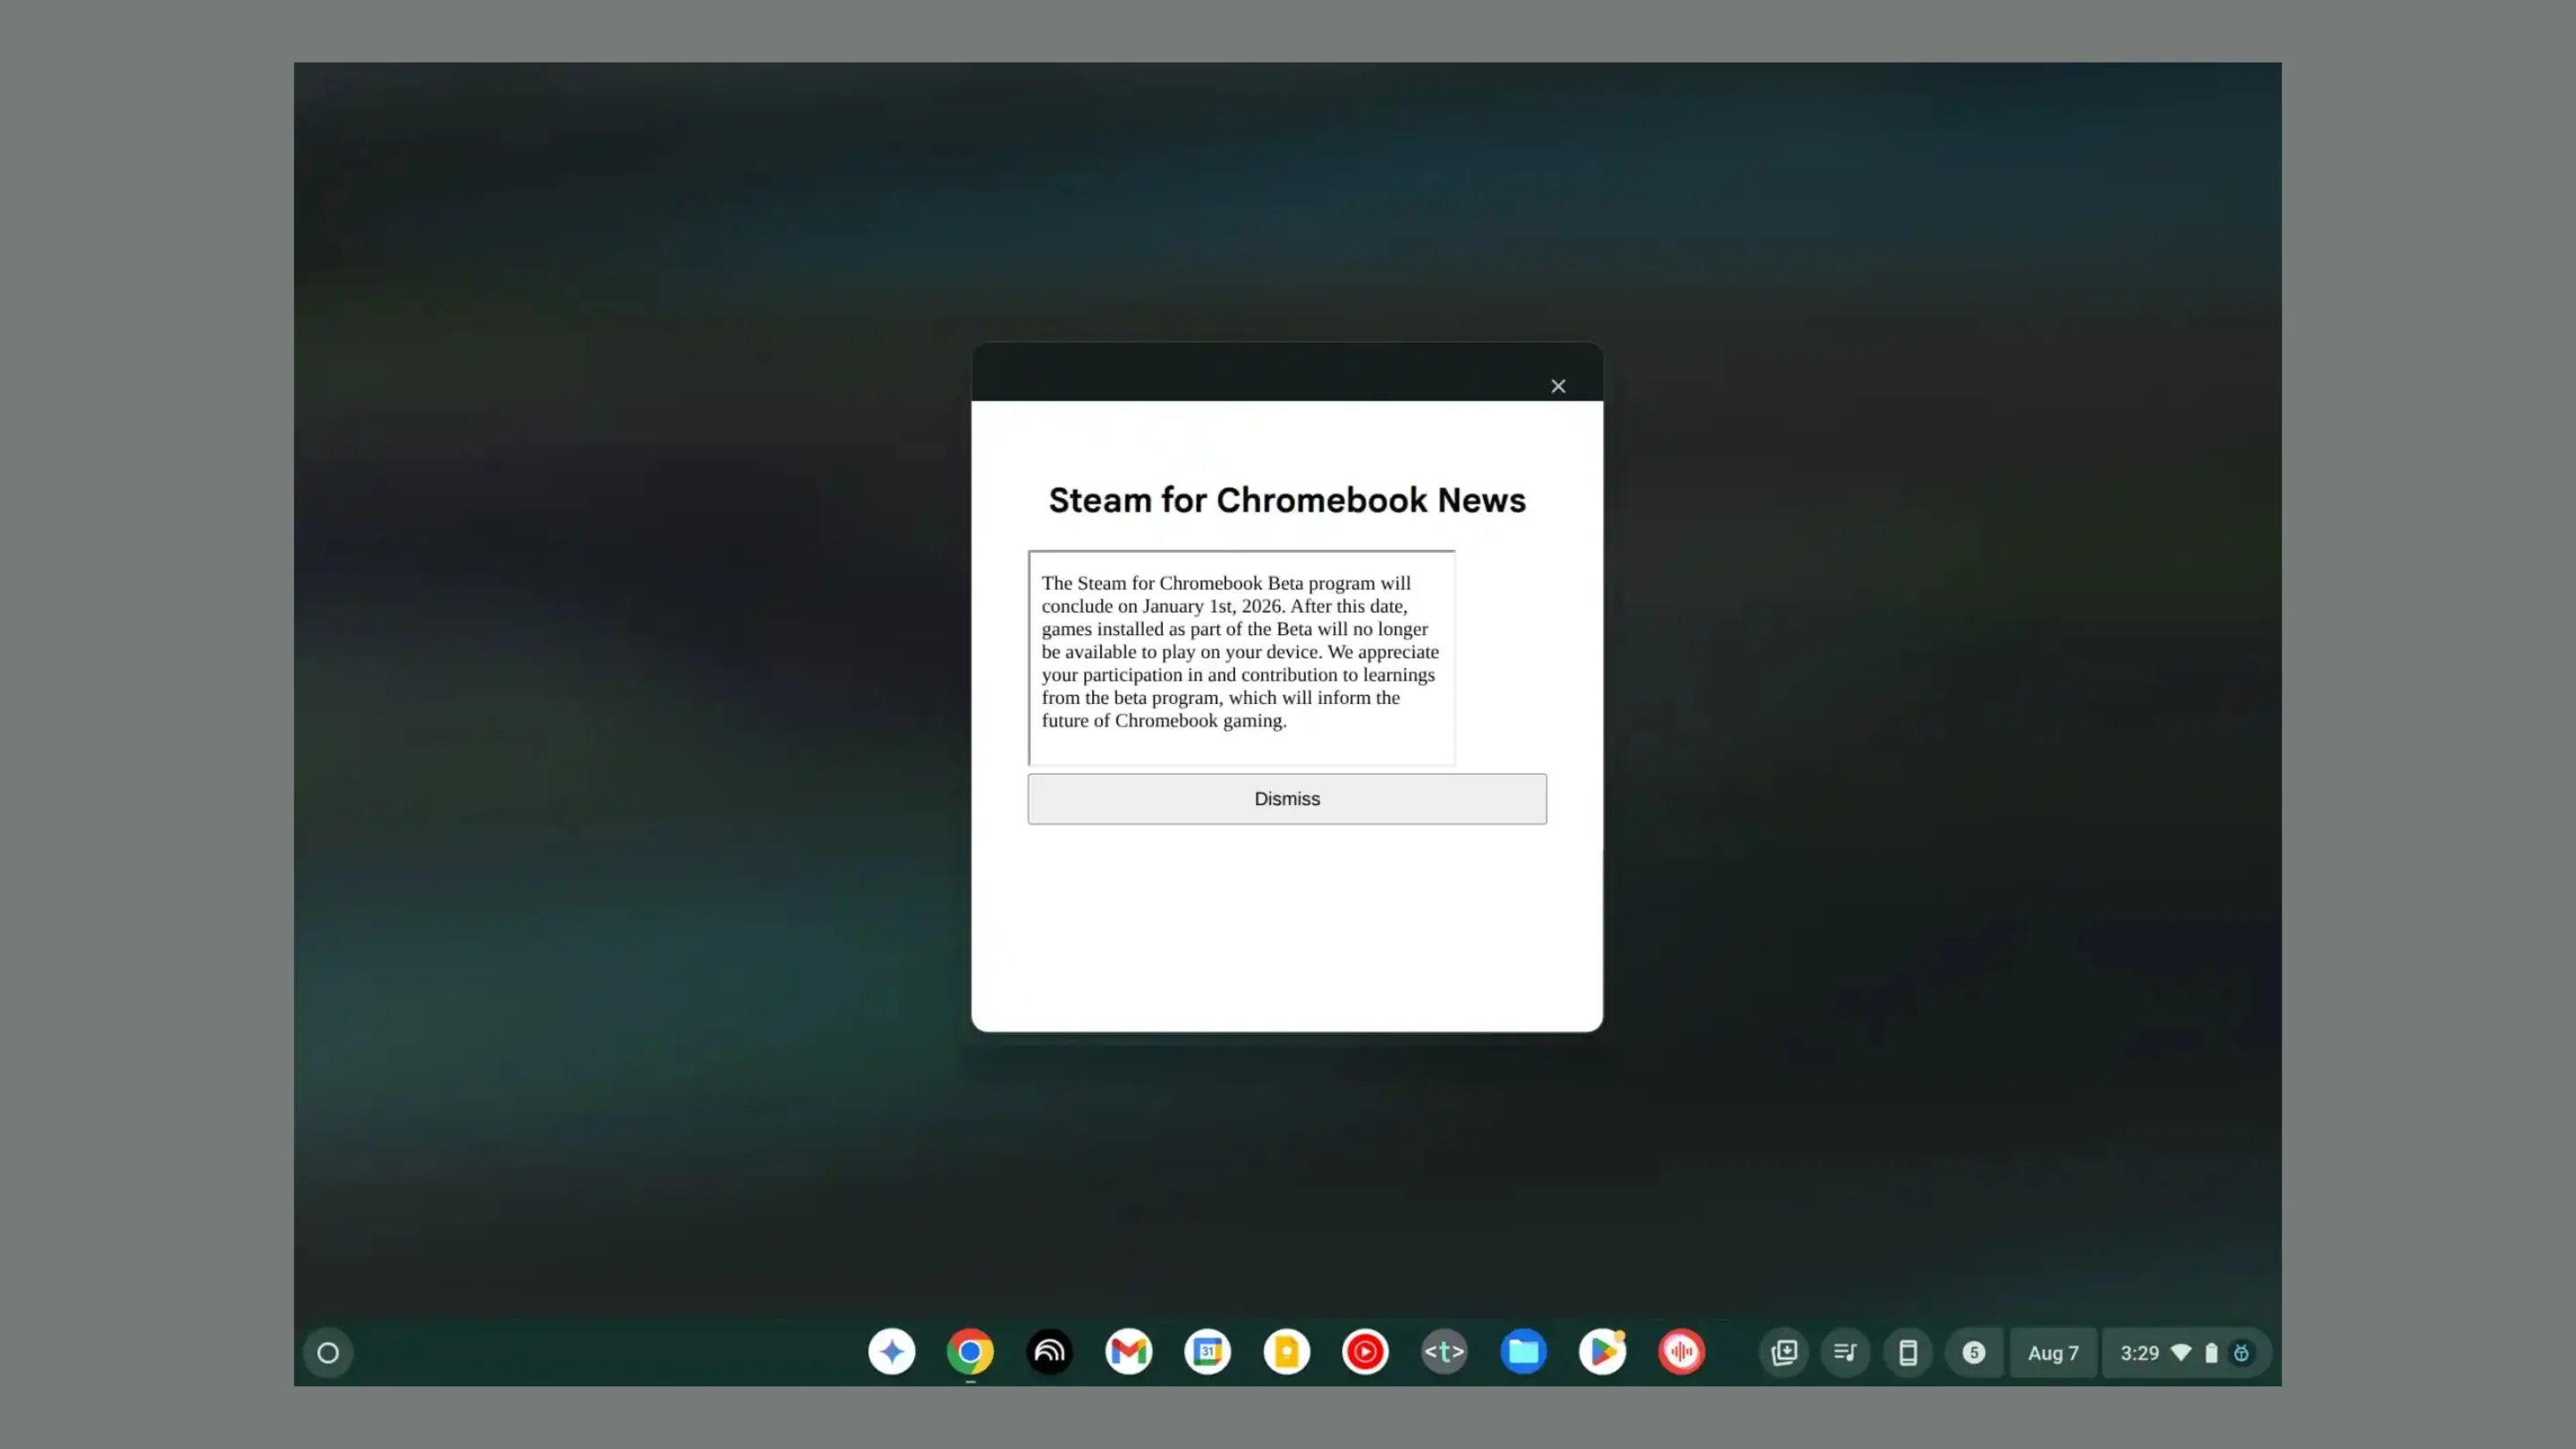2576x1449 pixels.
Task: Click the battery status icon in tray
Action: tap(2211, 1352)
